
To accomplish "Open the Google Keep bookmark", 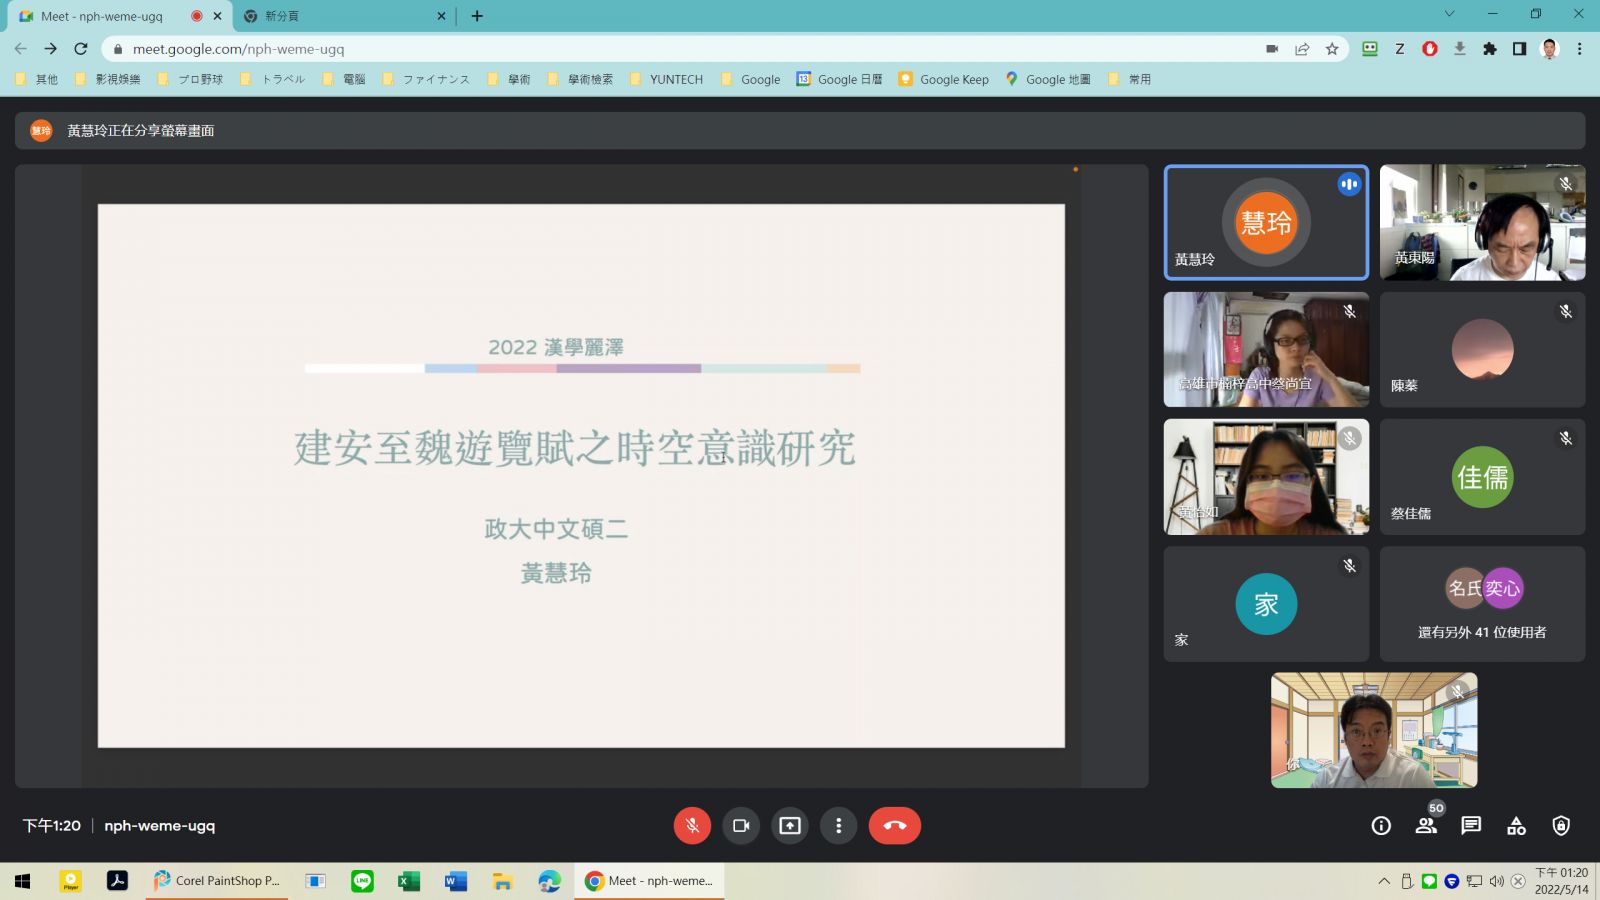I will point(944,79).
